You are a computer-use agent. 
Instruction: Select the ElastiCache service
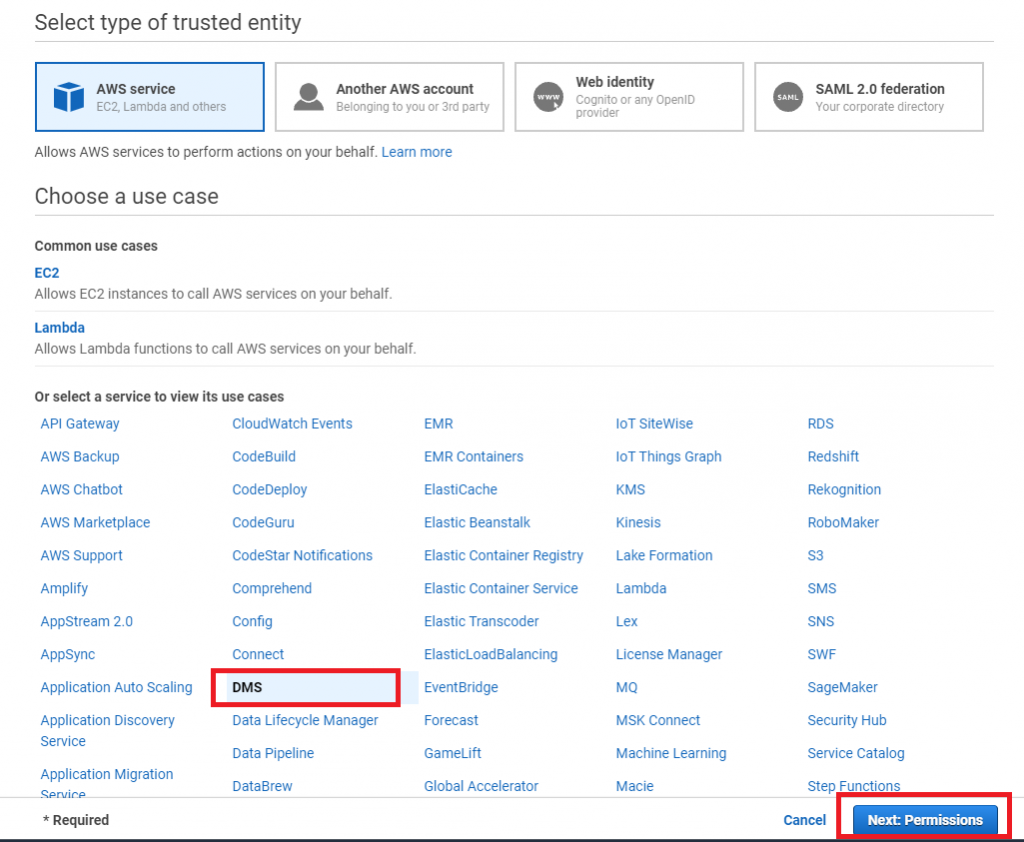click(x=460, y=489)
